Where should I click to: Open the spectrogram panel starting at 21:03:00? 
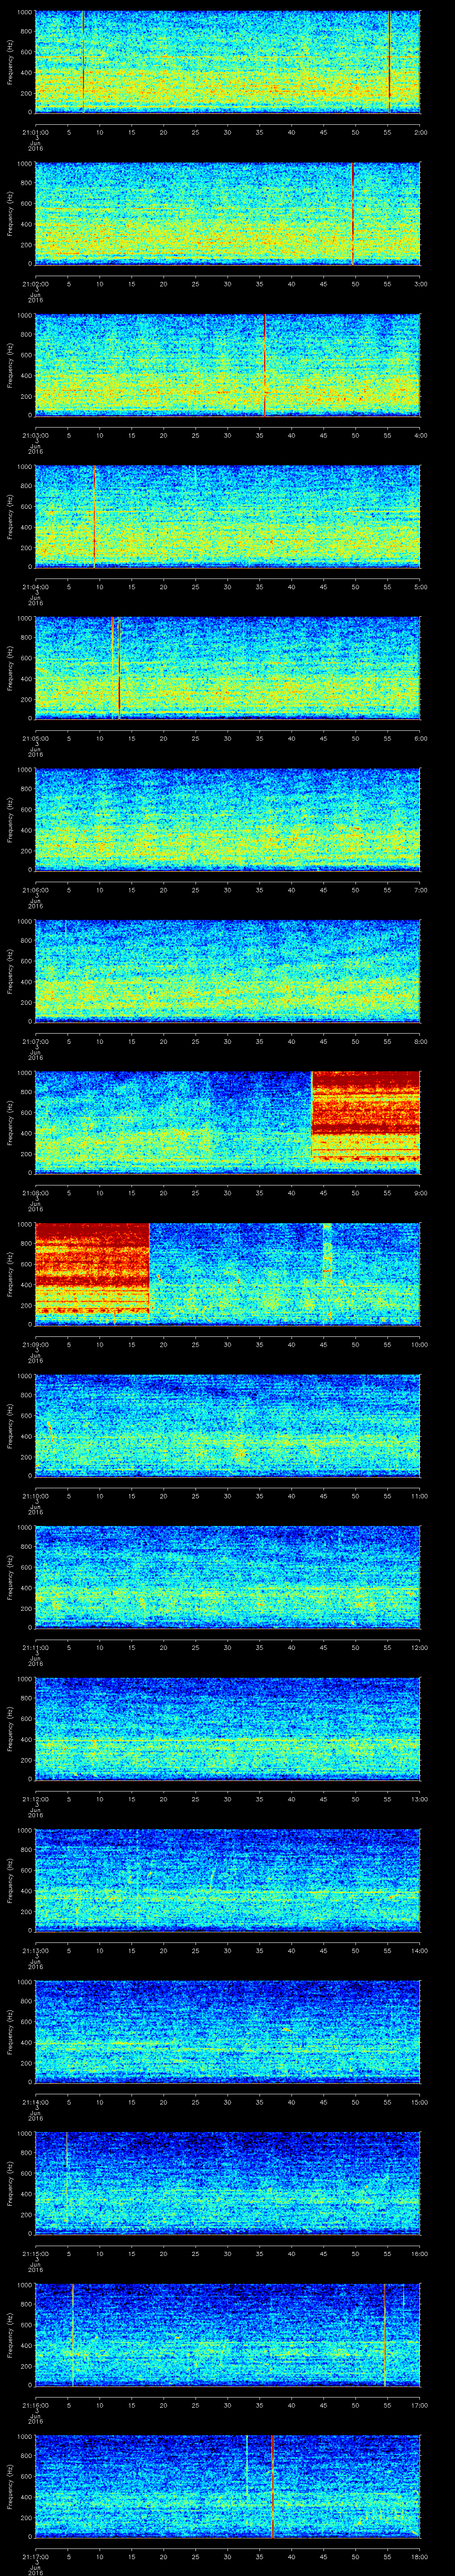pyautogui.click(x=227, y=365)
